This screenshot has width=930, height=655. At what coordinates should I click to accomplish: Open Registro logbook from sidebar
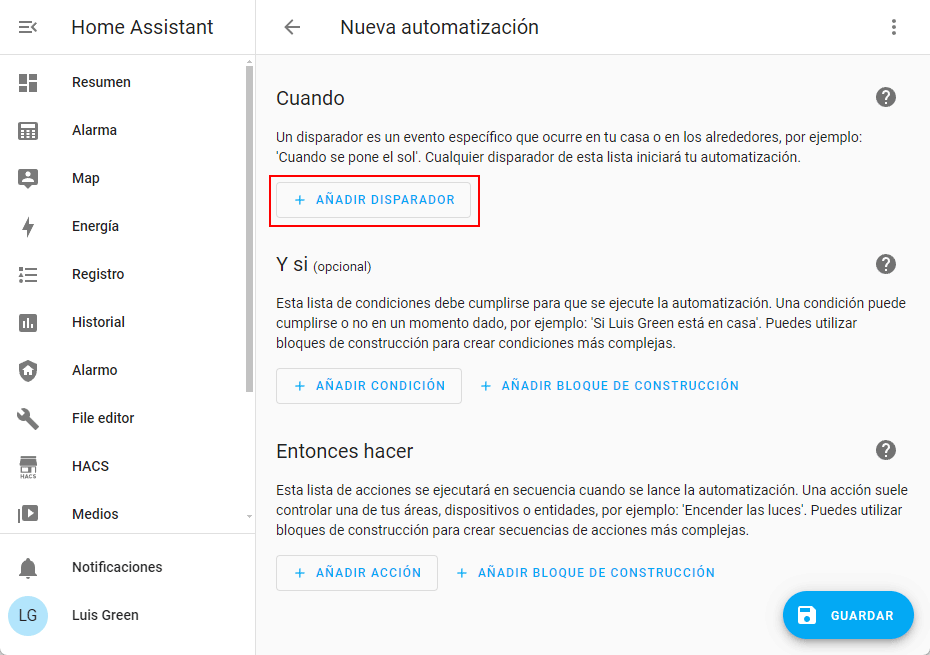[x=98, y=274]
